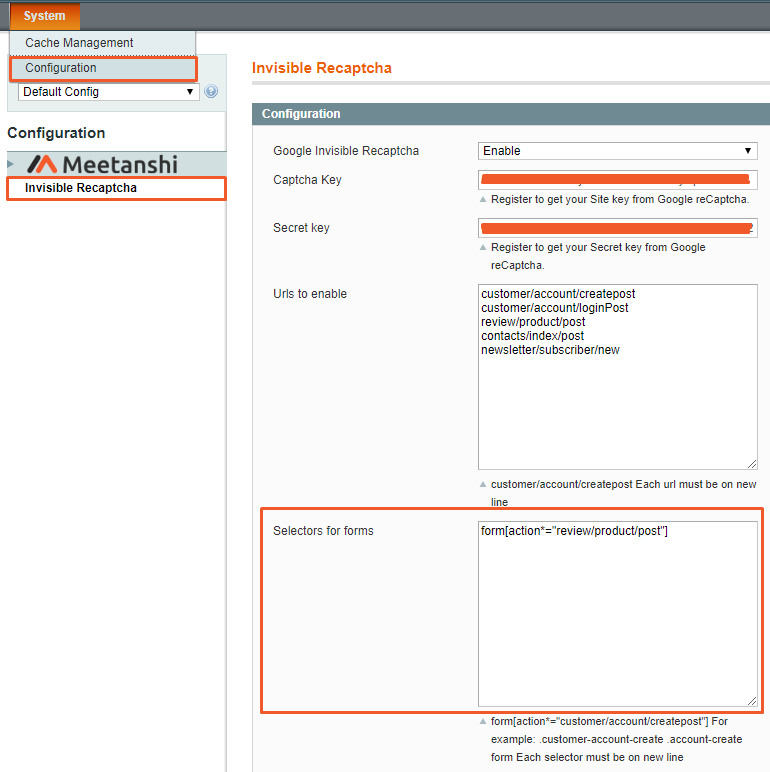Focus the Secret key input field

[x=617, y=228]
